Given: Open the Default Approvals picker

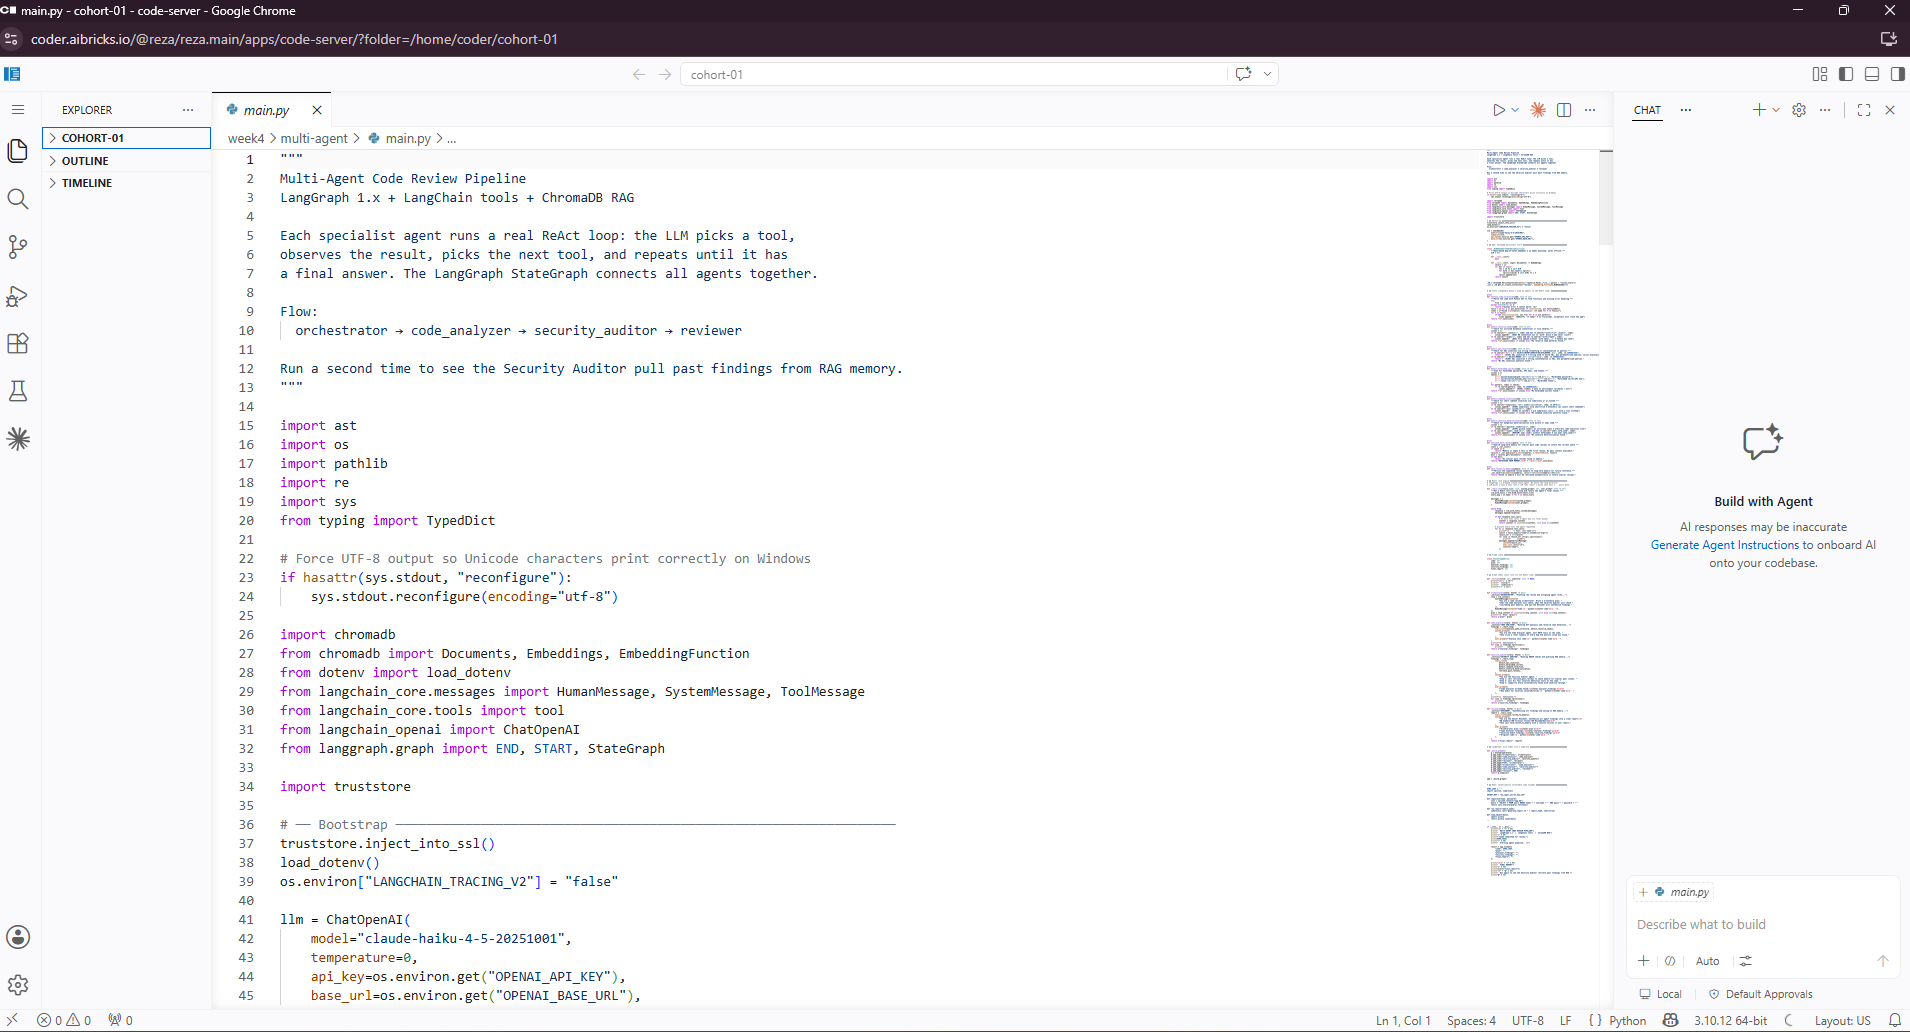Looking at the screenshot, I should (1761, 994).
